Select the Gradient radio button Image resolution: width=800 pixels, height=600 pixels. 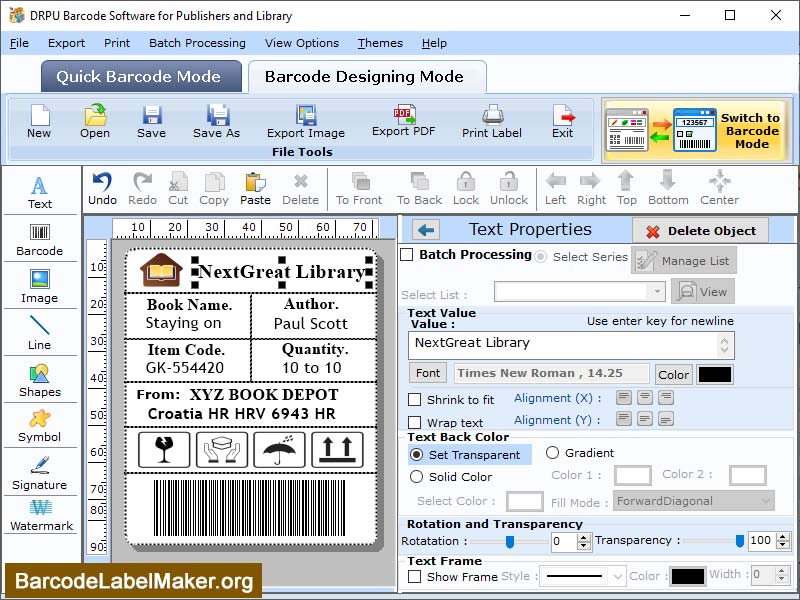[555, 452]
